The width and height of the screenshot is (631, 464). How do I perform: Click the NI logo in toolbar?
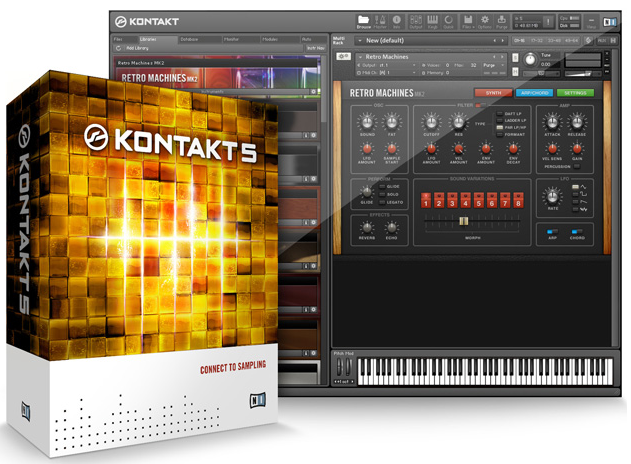click(610, 22)
